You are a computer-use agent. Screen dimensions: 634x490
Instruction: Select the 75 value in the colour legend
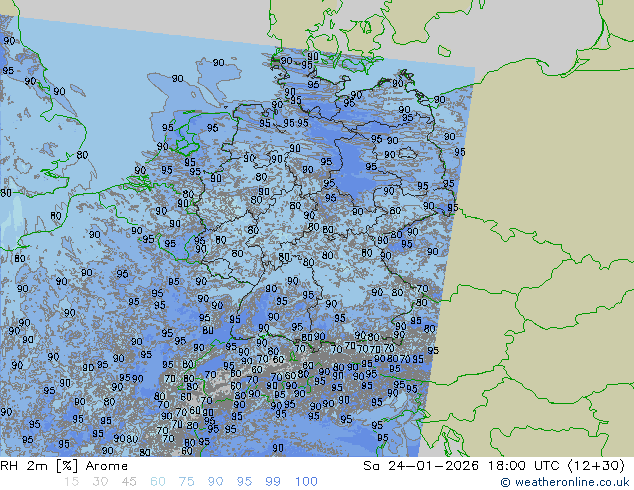(186, 482)
